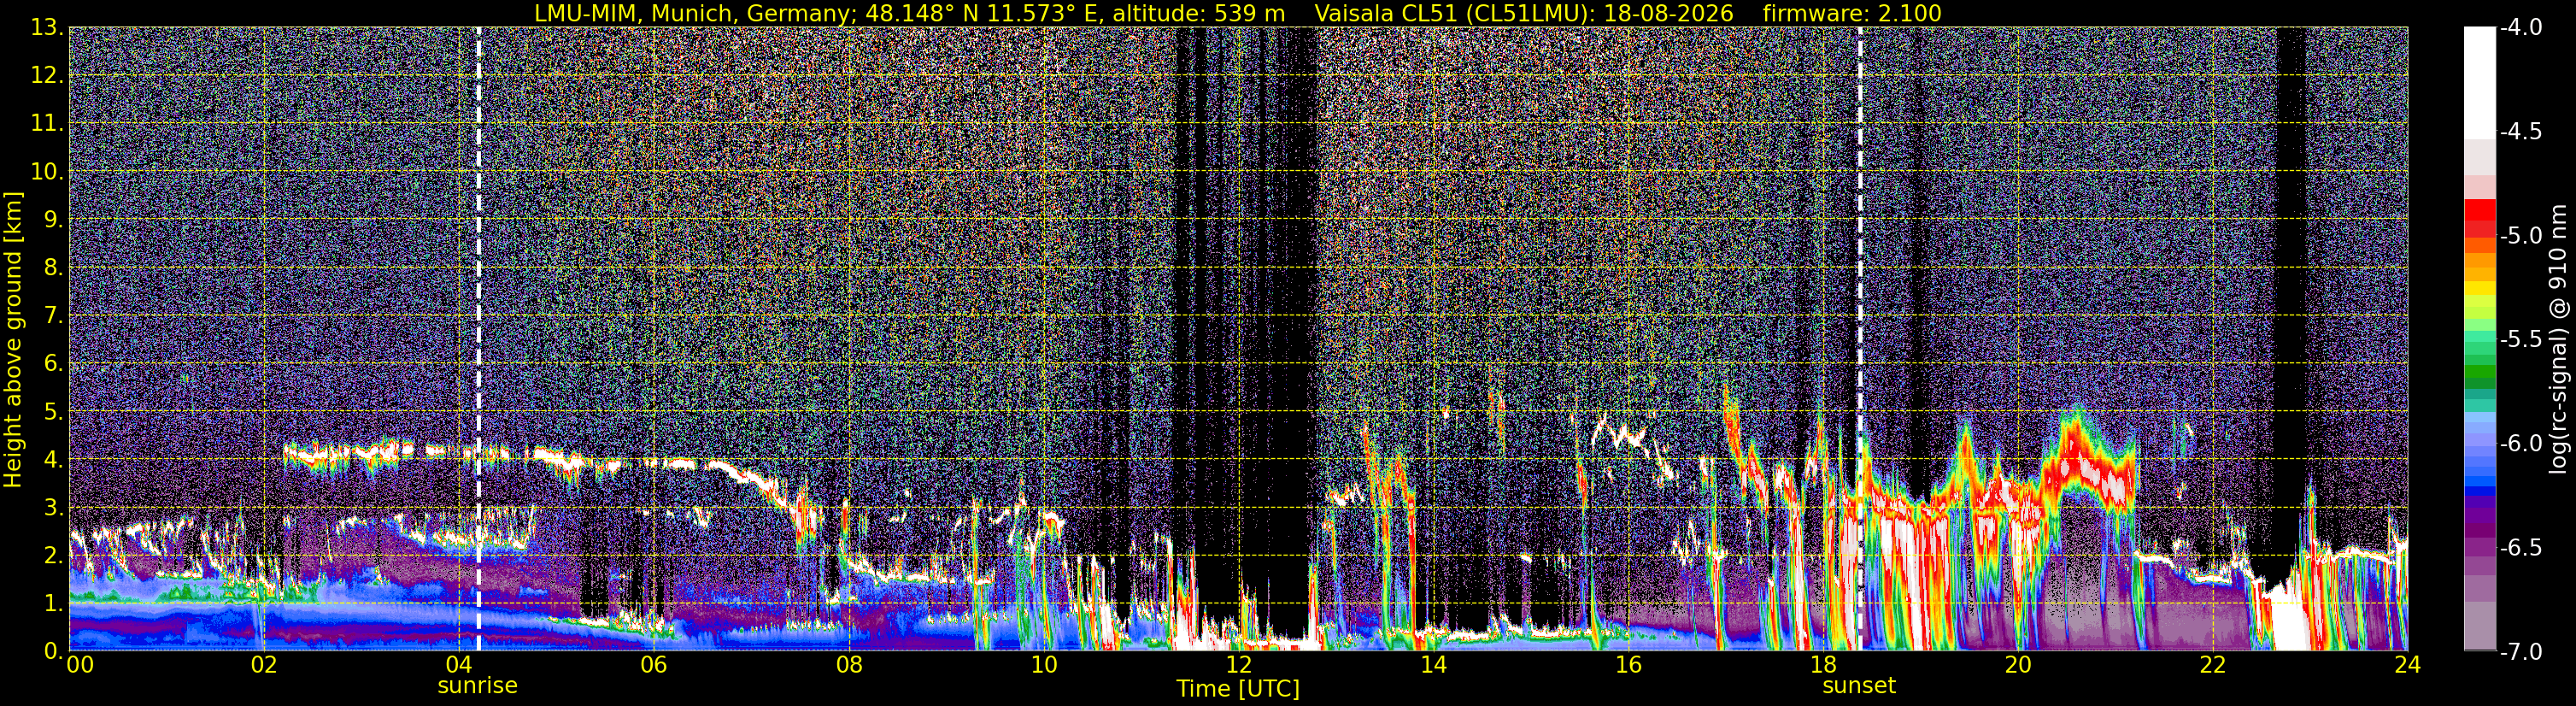
Task: Click the 'Vaisala CL51 (CL51LMU): 18-08-2026' text
Action: (1524, 13)
